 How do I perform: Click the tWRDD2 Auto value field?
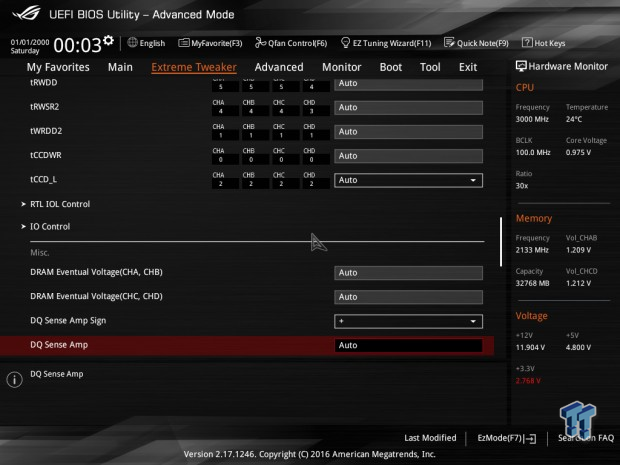408,132
